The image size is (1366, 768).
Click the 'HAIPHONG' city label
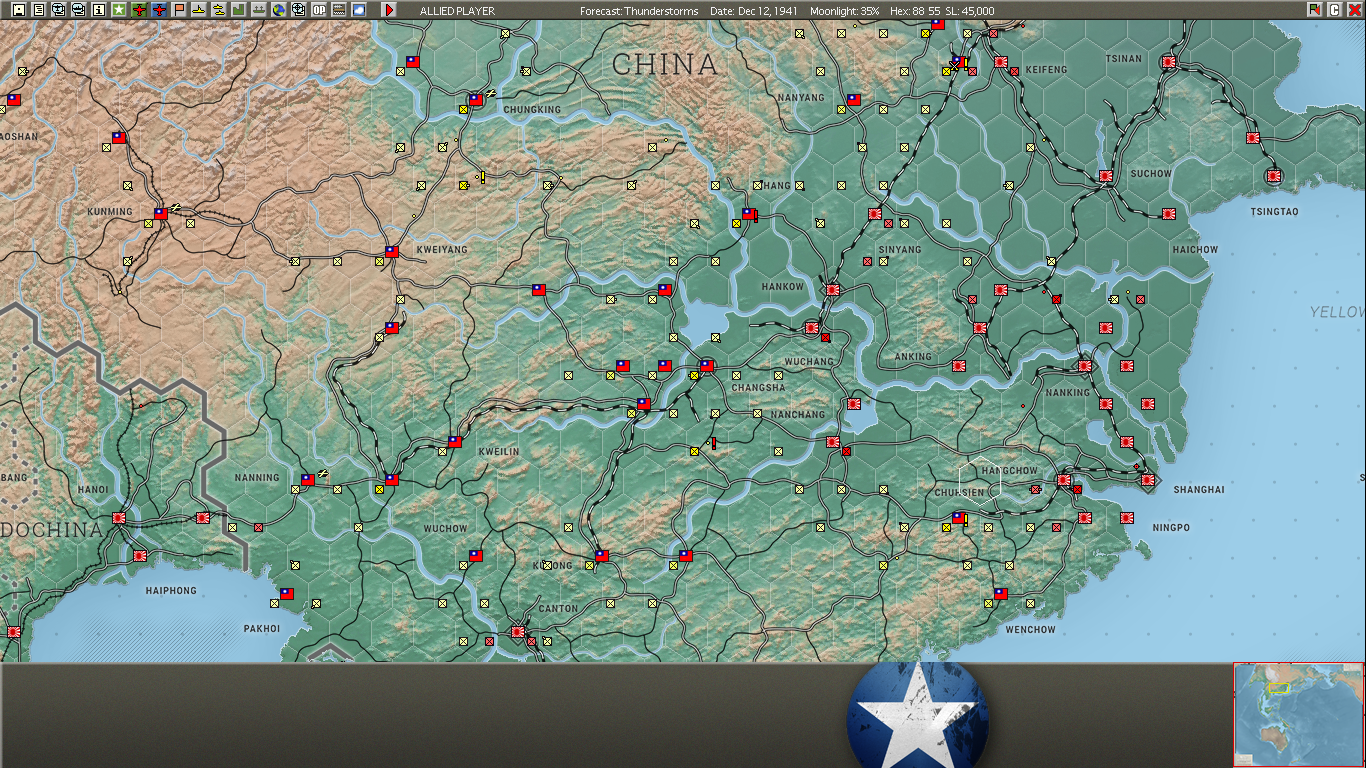point(171,591)
